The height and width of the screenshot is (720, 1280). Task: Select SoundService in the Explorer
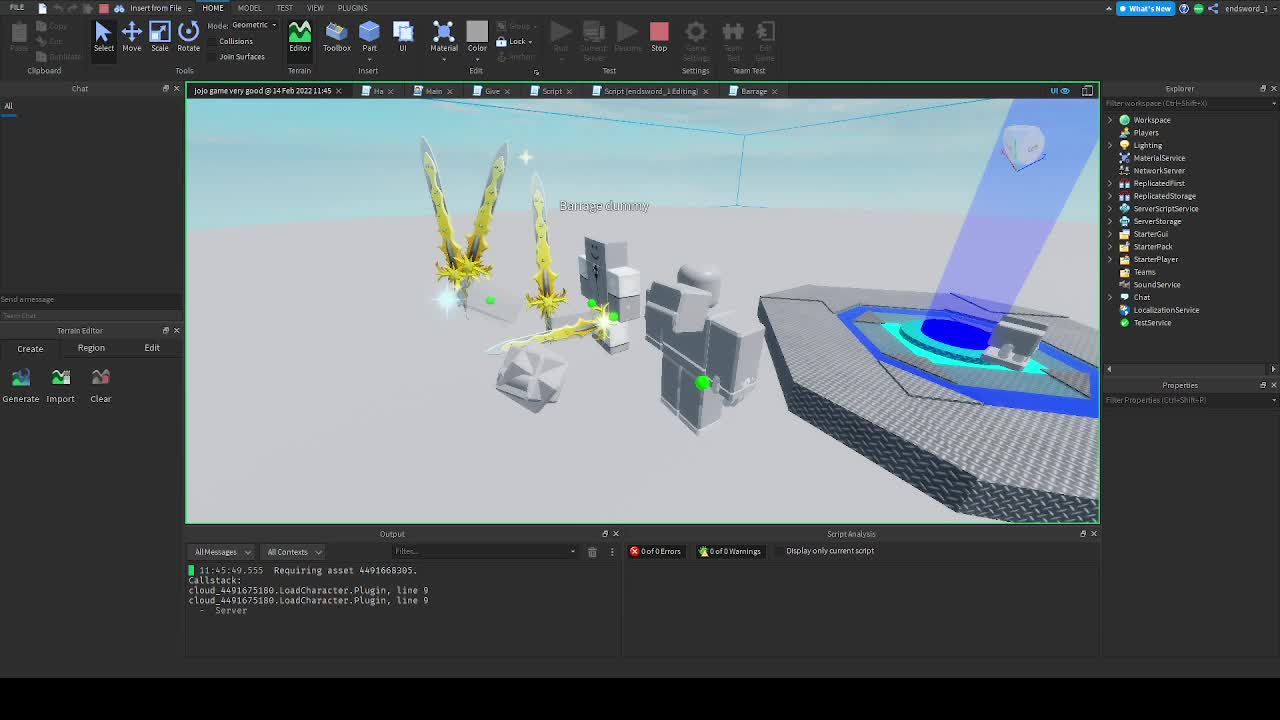tap(1156, 285)
